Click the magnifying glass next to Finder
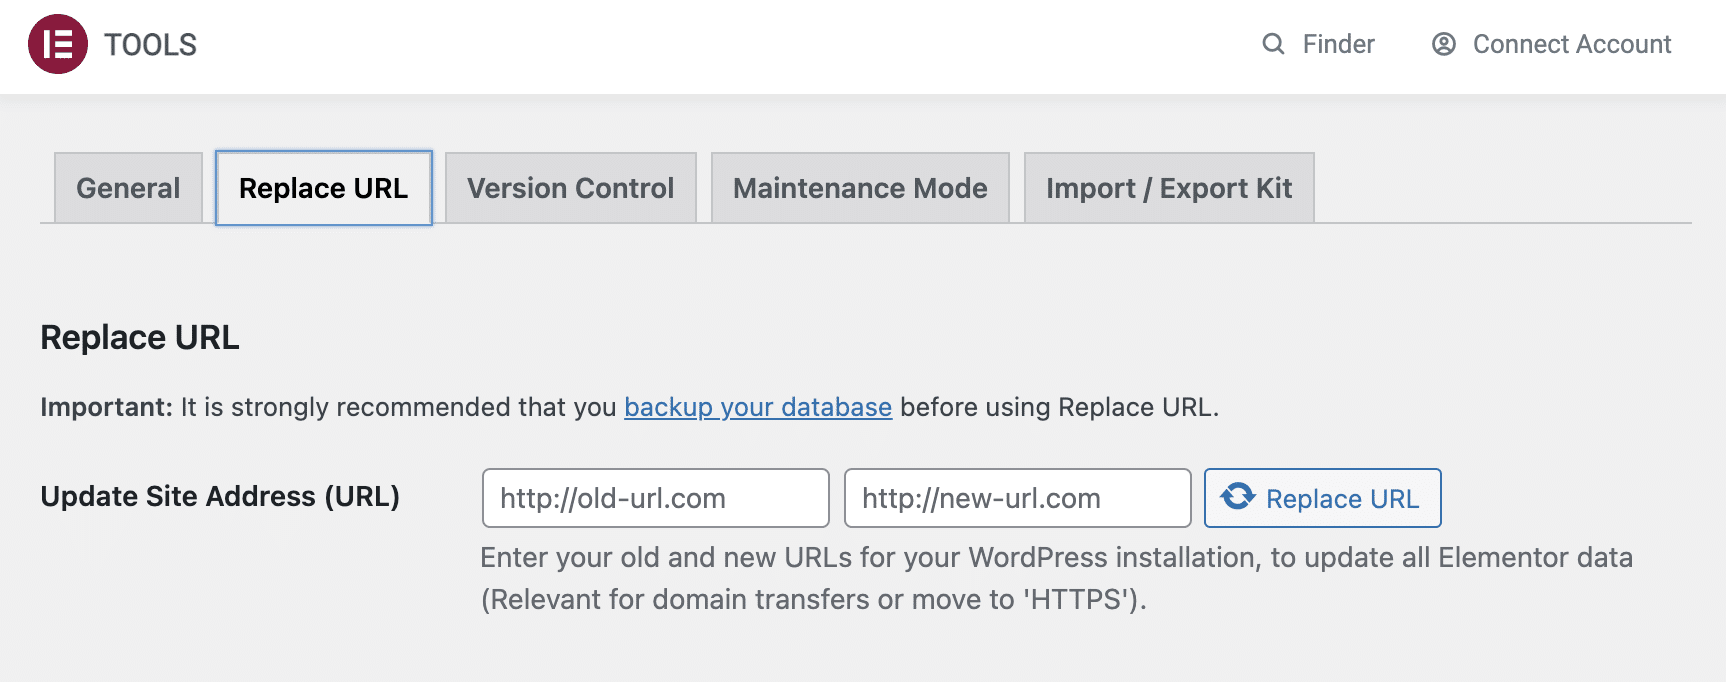Screen dimensions: 1726x682 (x=1272, y=44)
